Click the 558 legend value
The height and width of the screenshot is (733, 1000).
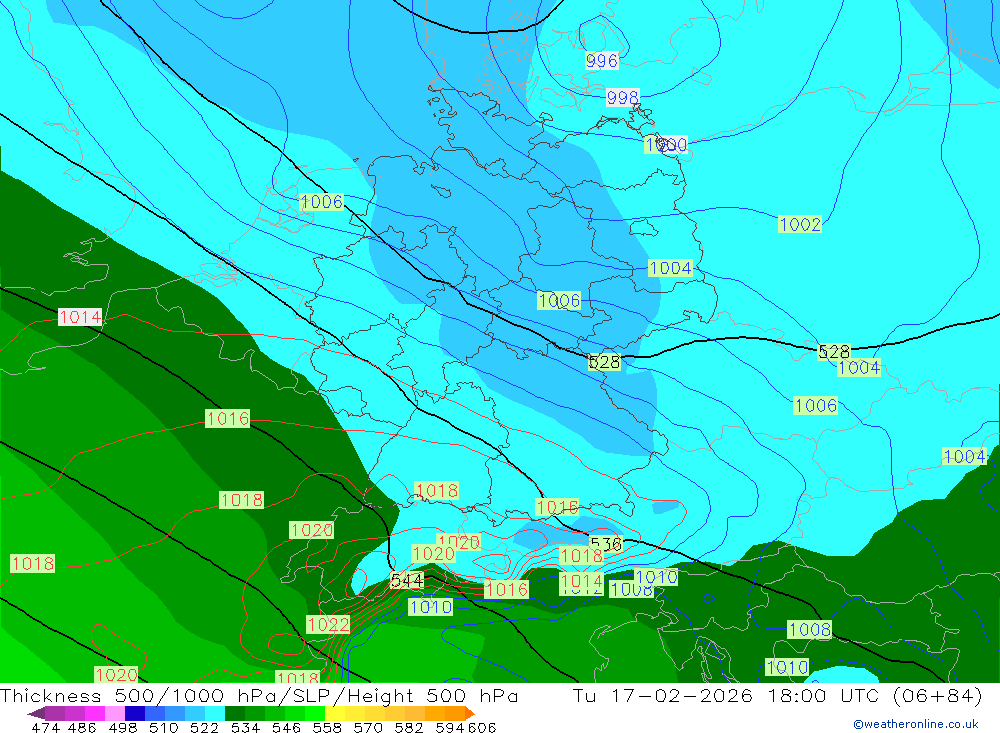tap(327, 727)
